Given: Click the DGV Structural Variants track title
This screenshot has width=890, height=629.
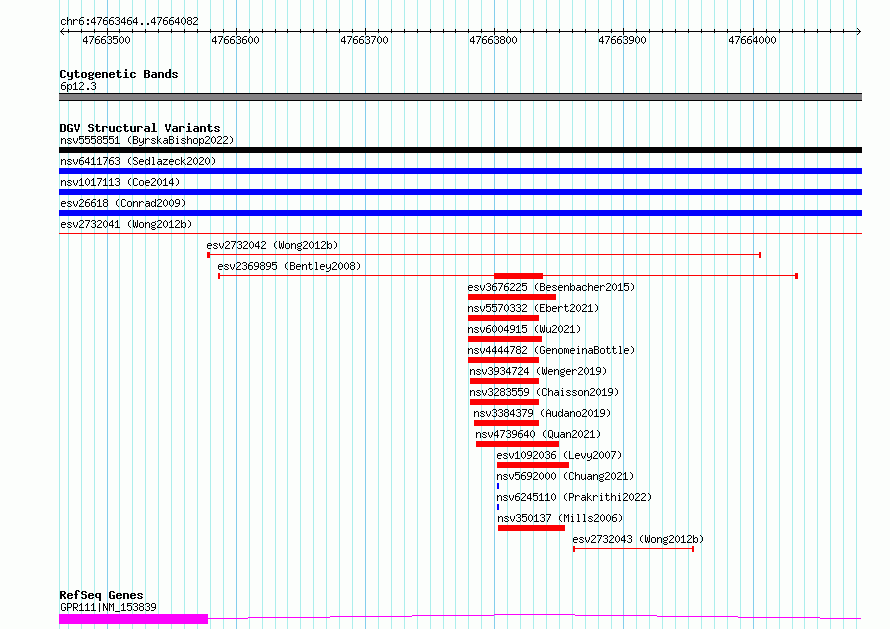Looking at the screenshot, I should coord(139,128).
